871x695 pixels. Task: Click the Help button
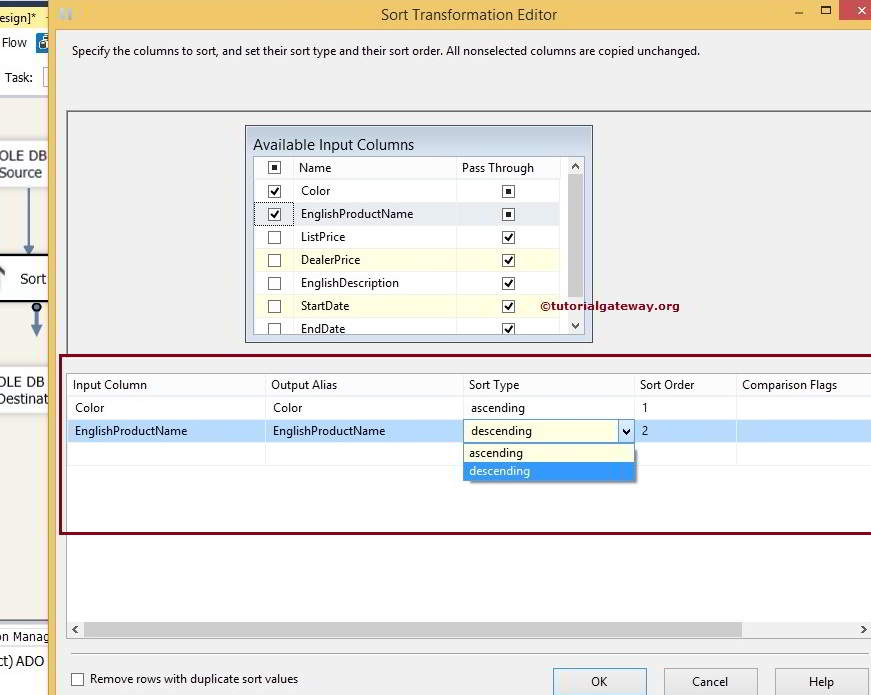821,682
